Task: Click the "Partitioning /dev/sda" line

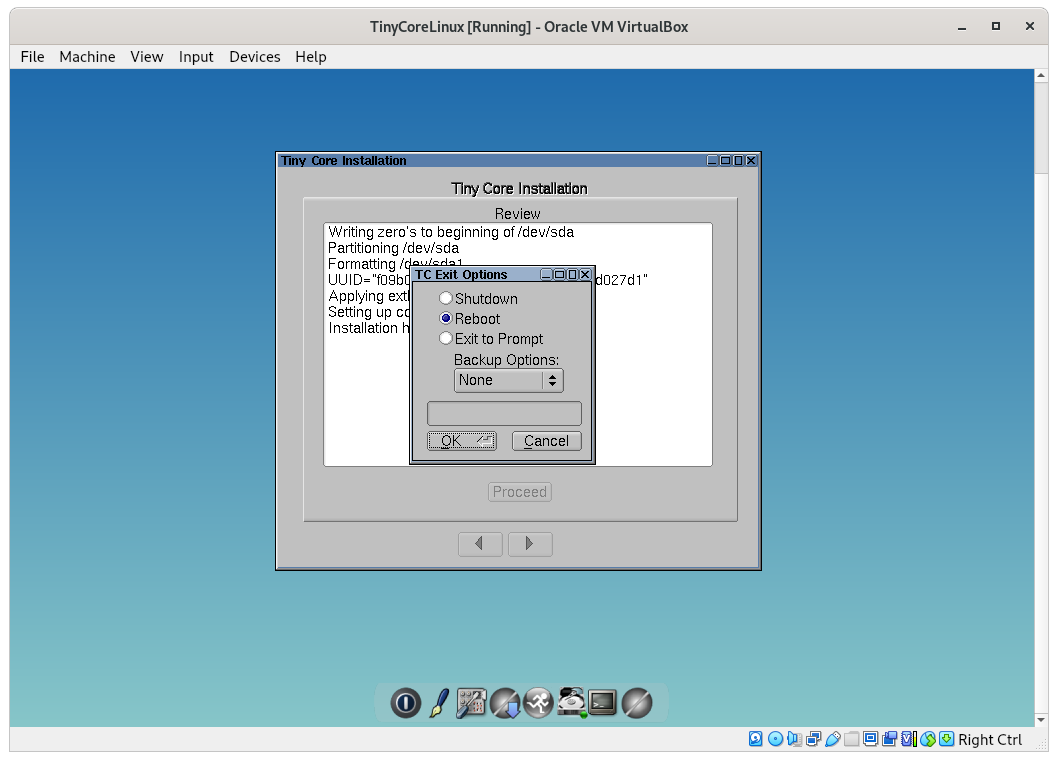Action: (x=393, y=248)
